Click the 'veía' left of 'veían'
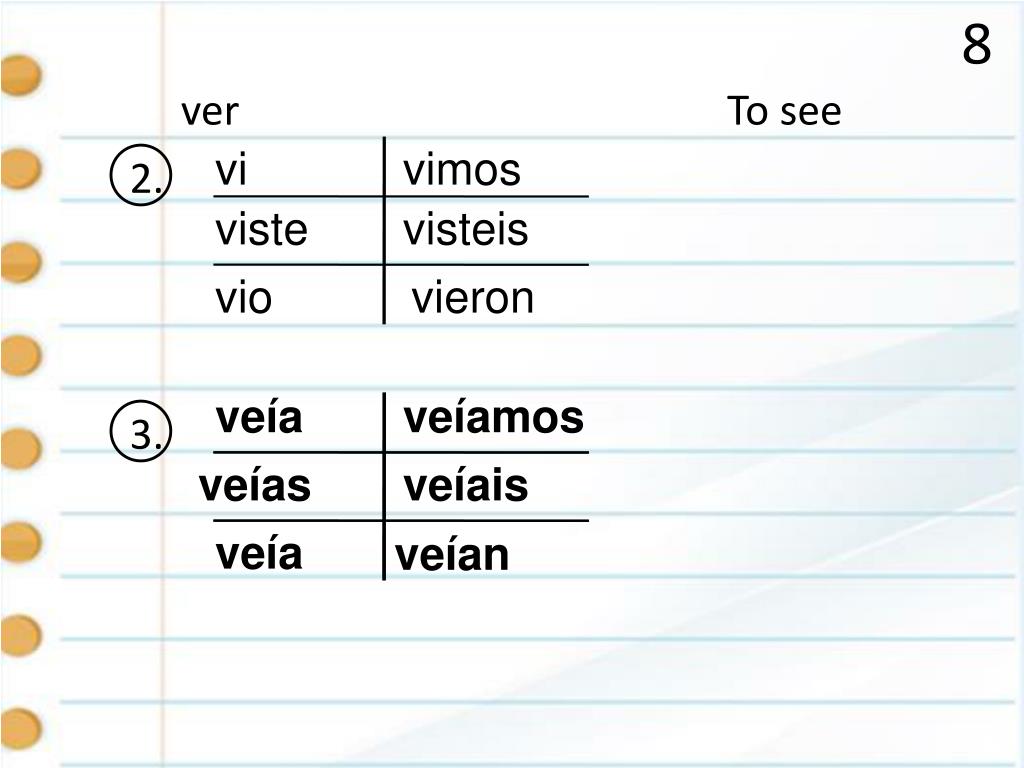The height and width of the screenshot is (768, 1024). (259, 554)
